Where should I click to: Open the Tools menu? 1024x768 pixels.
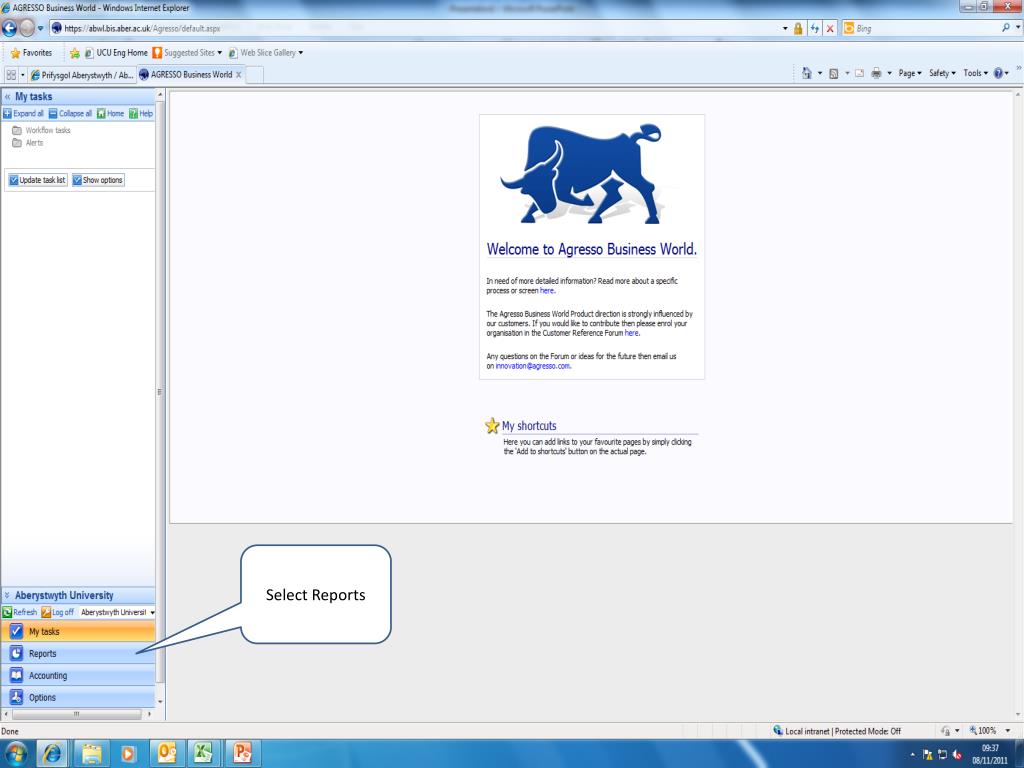(x=976, y=73)
